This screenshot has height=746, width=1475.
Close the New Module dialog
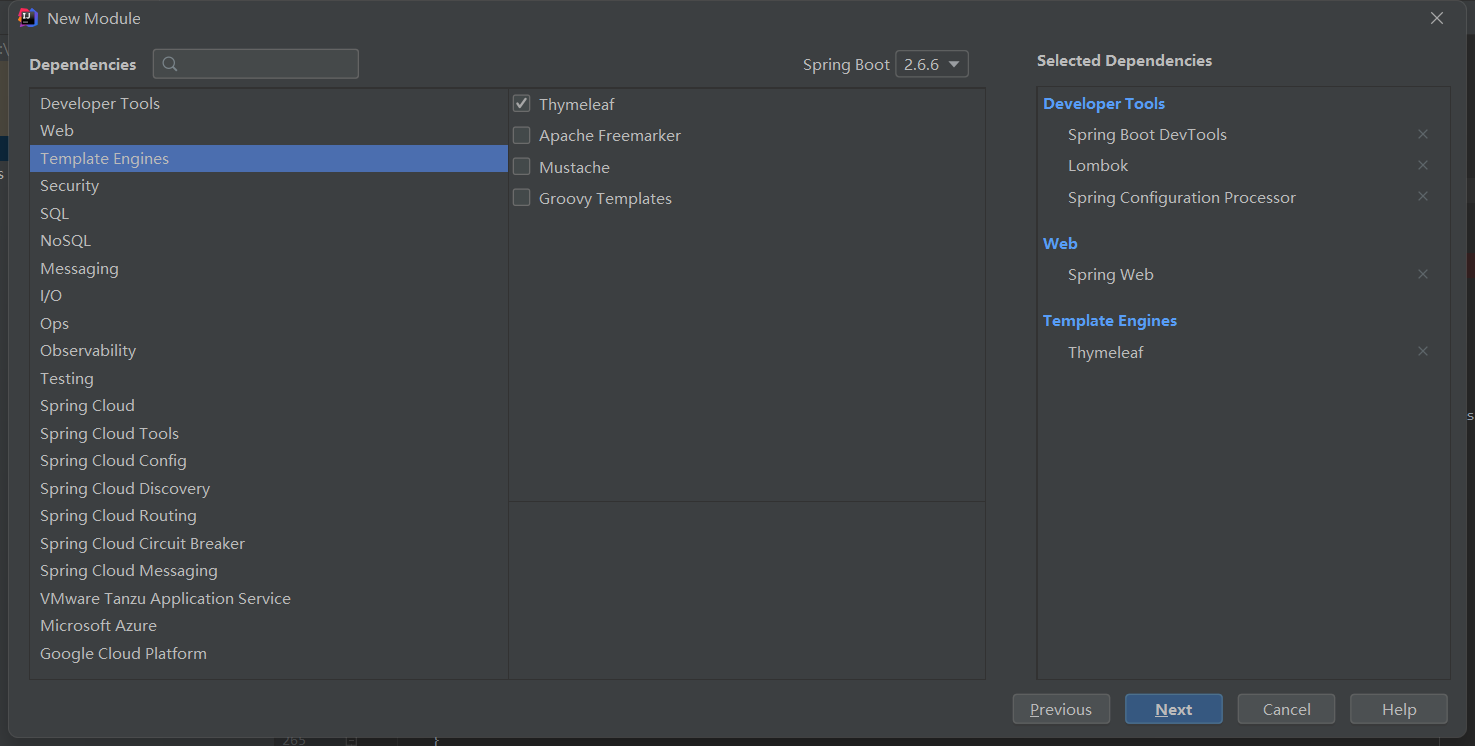point(1437,18)
